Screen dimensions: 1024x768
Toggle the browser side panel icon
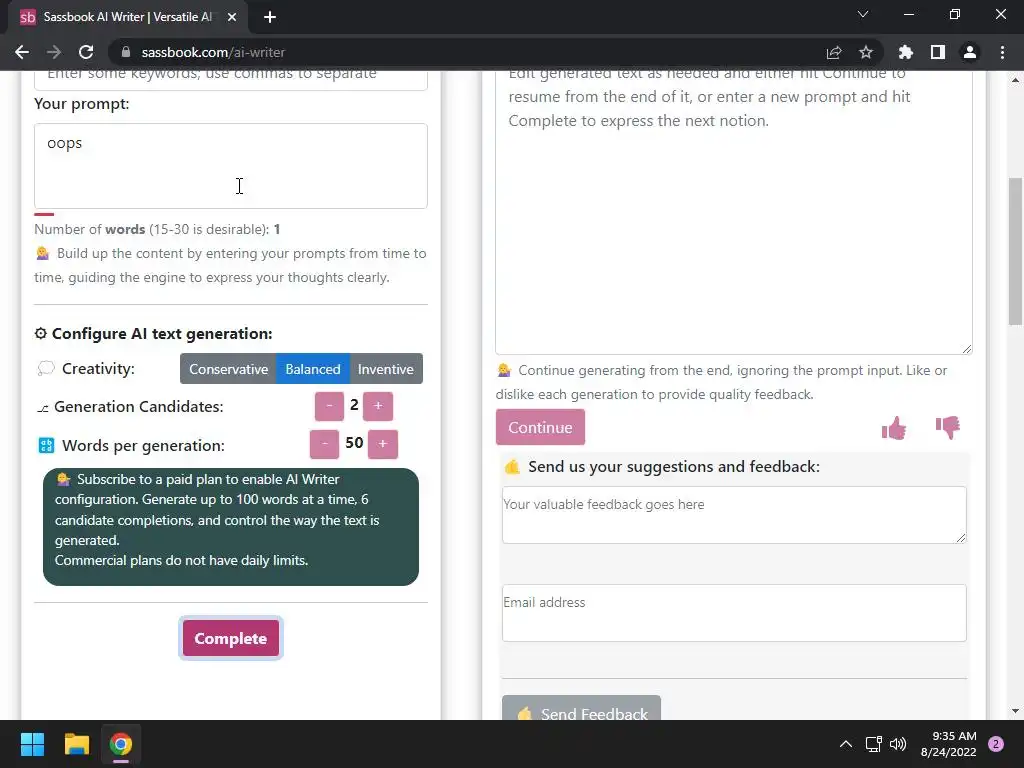(938, 52)
